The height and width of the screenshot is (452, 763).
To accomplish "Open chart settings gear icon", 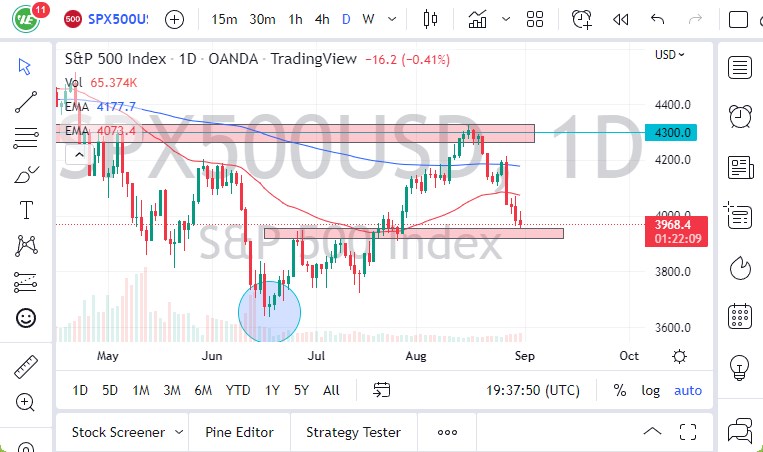I will pyautogui.click(x=679, y=356).
